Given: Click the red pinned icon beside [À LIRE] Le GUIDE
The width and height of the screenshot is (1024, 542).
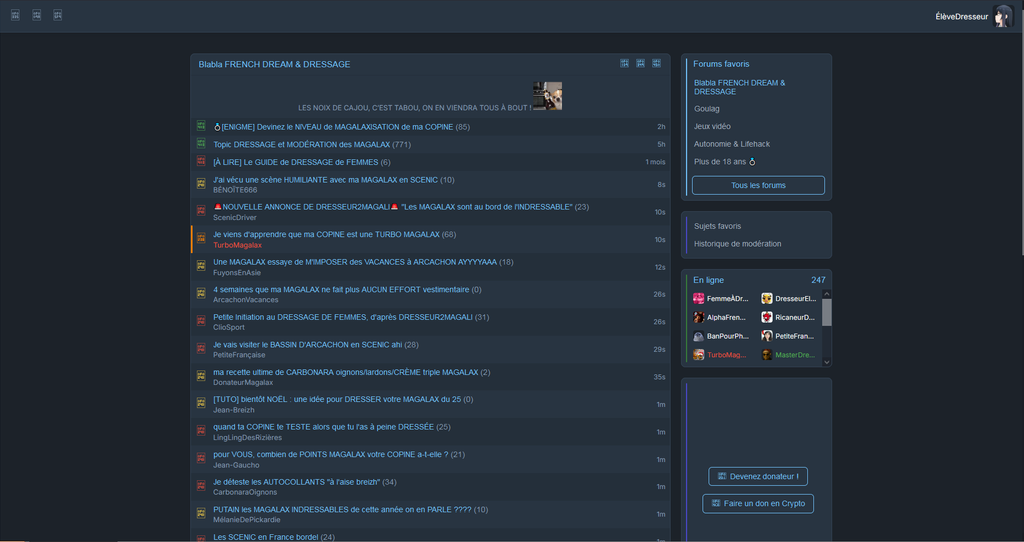Looking at the screenshot, I should coord(201,161).
